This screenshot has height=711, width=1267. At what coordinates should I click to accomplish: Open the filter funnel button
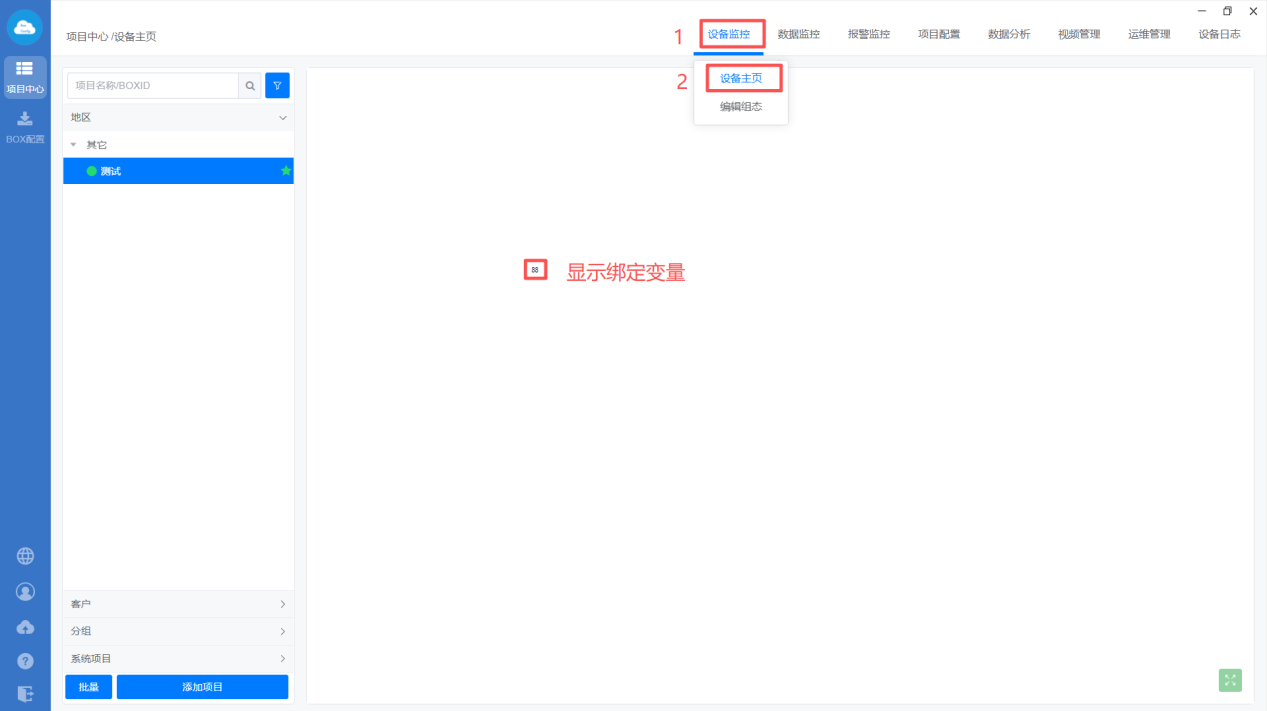coord(277,86)
